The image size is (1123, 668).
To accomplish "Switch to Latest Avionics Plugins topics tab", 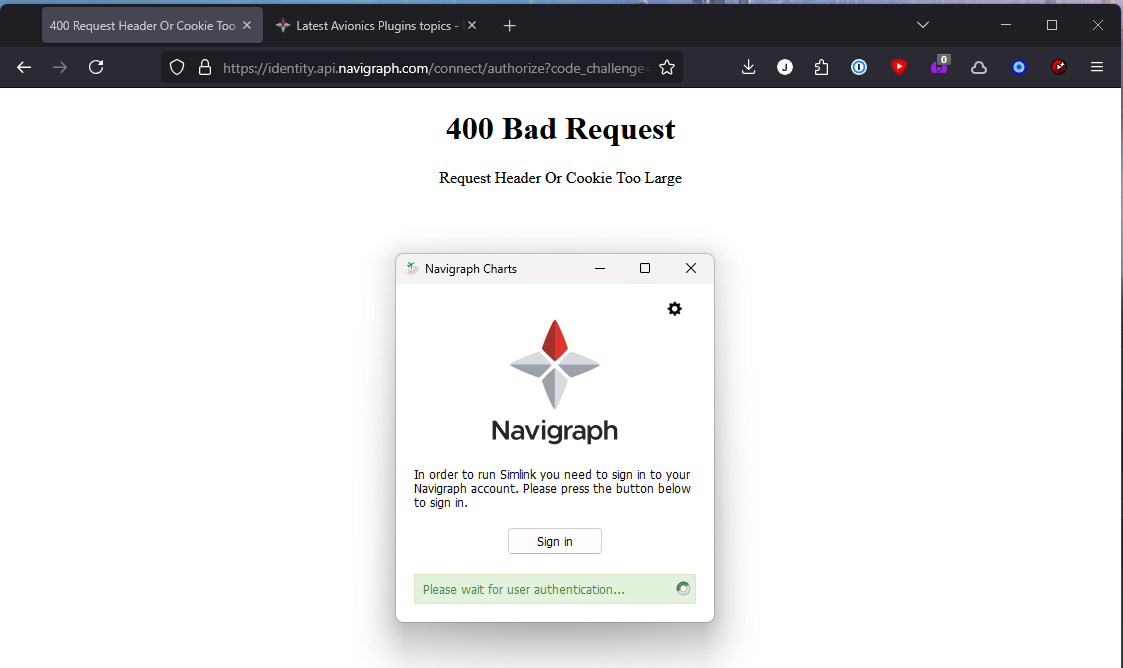I will pyautogui.click(x=377, y=26).
